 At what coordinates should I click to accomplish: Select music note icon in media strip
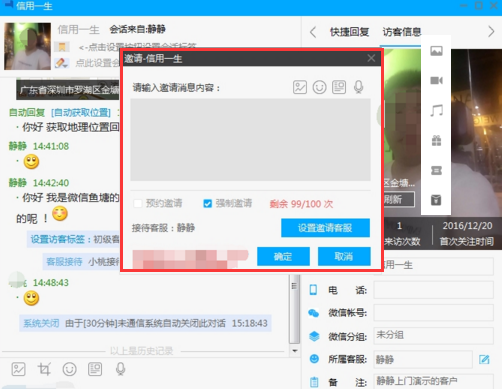click(x=436, y=110)
